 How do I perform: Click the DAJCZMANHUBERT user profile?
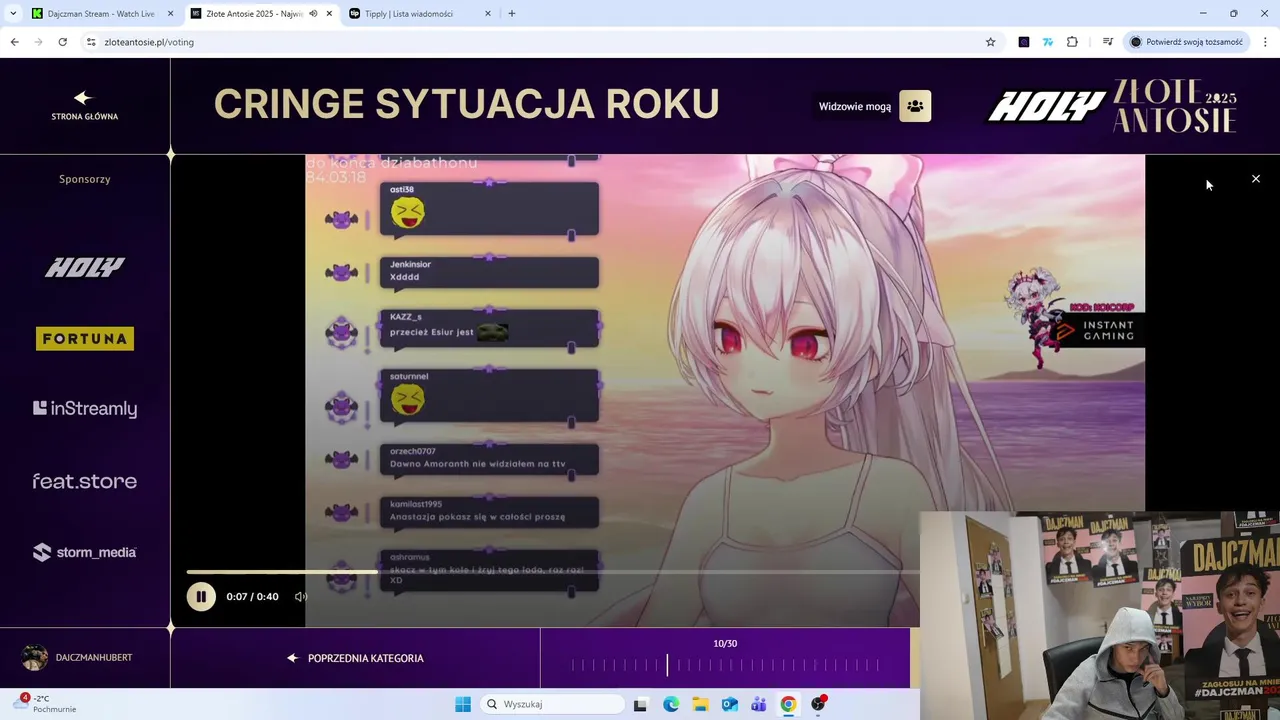coord(77,657)
